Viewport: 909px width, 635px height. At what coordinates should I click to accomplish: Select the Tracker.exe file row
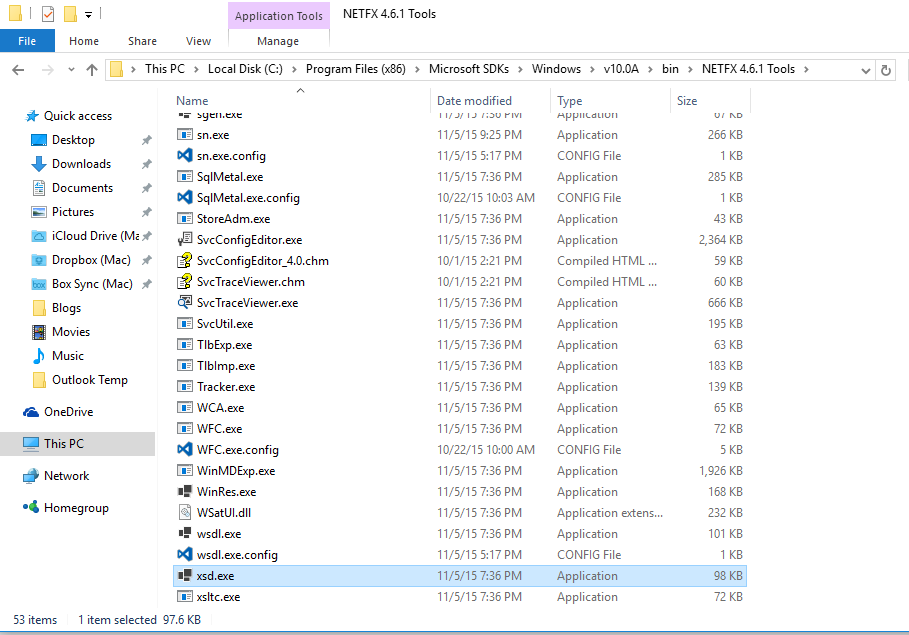pos(460,387)
